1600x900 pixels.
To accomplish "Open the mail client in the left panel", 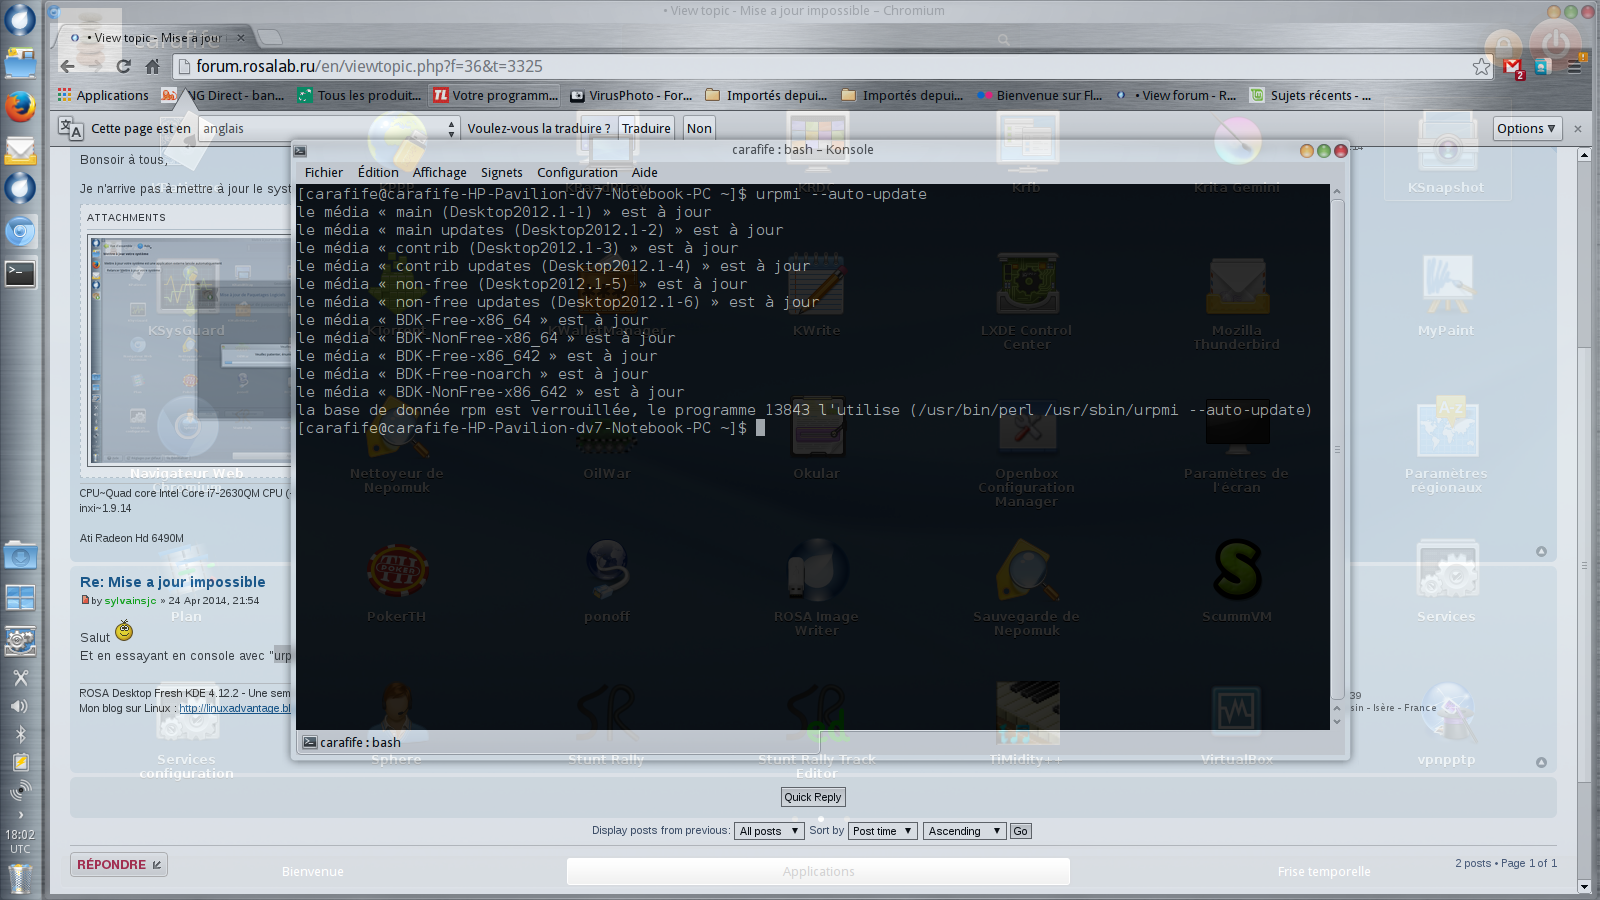I will (x=20, y=151).
